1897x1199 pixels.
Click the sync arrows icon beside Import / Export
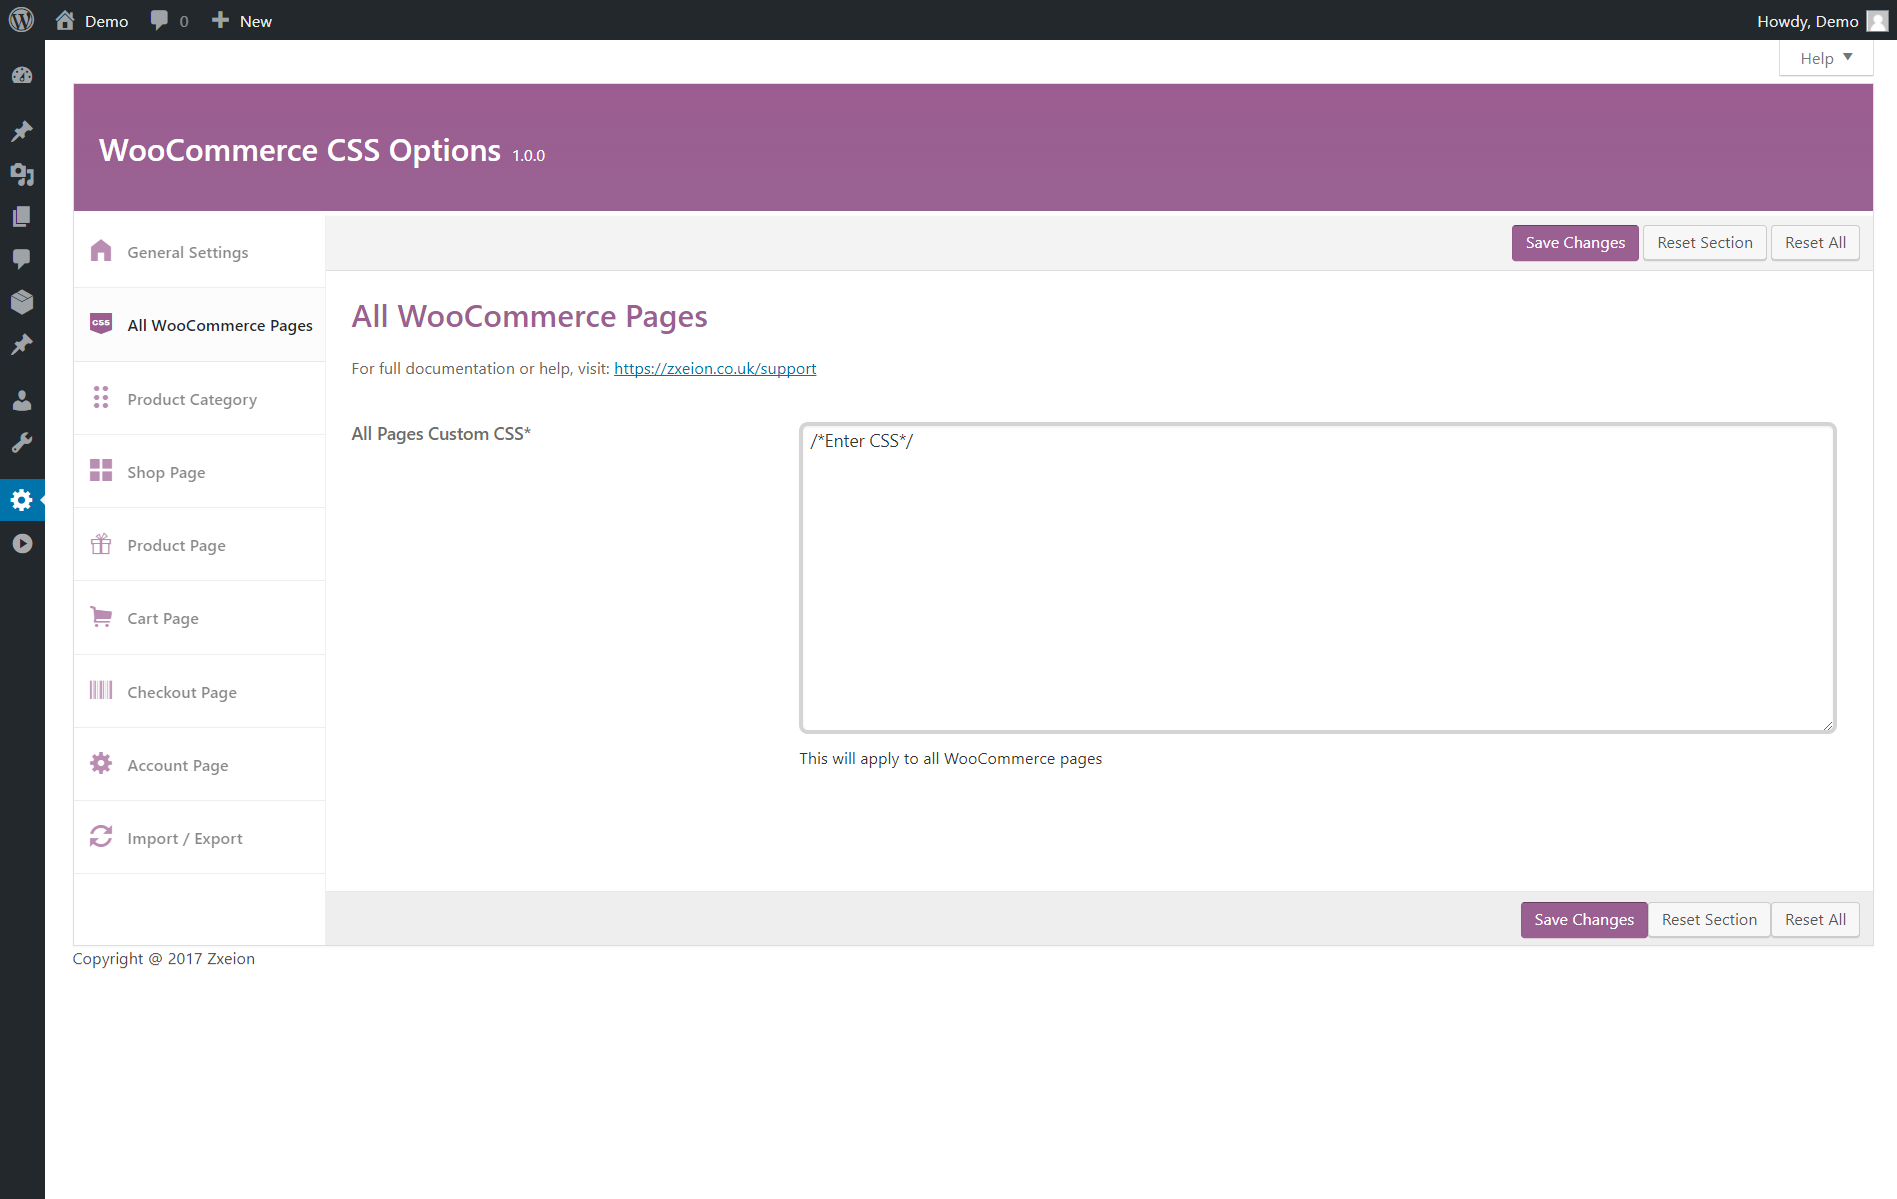[x=100, y=837]
